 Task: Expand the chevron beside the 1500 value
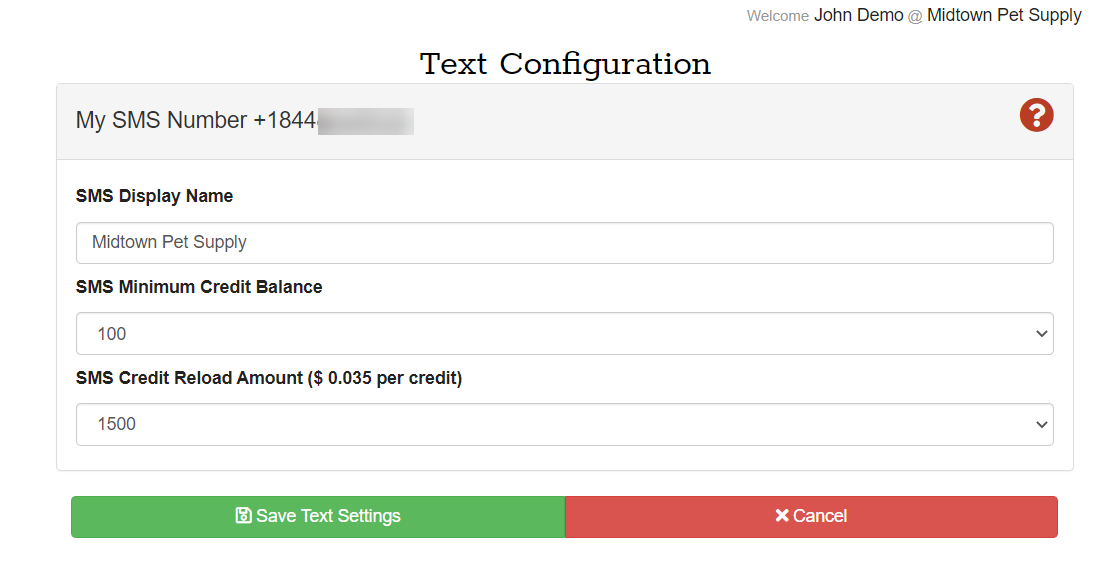click(x=1041, y=424)
